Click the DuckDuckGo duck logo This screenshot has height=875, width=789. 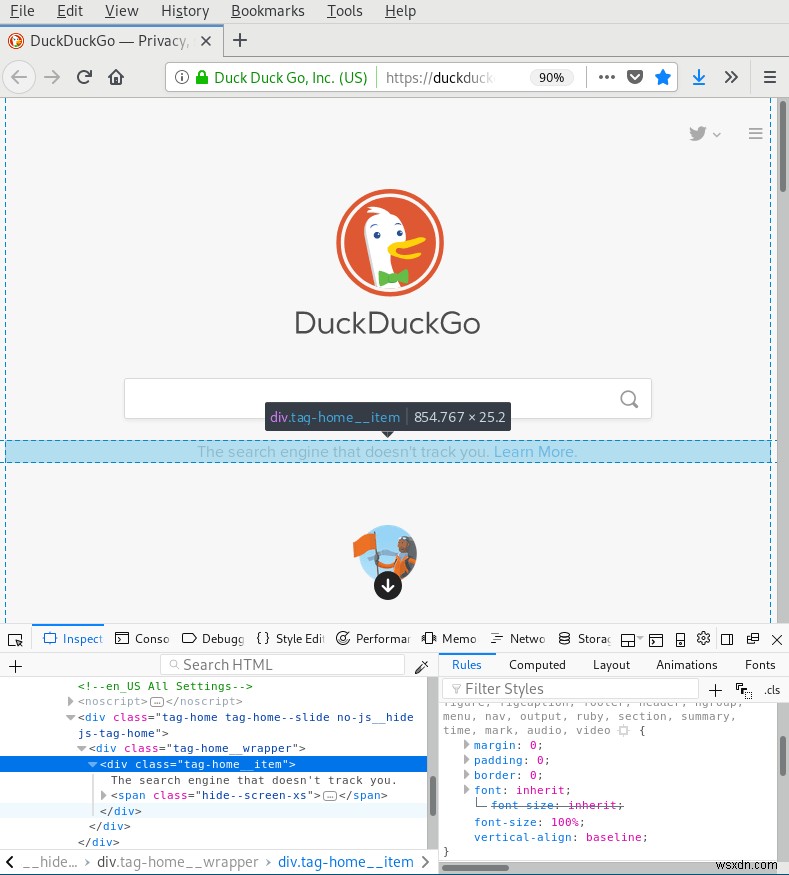(x=389, y=242)
